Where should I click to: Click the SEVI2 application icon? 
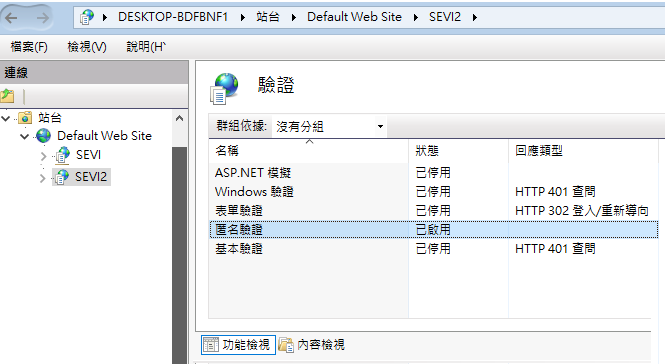[x=62, y=176]
